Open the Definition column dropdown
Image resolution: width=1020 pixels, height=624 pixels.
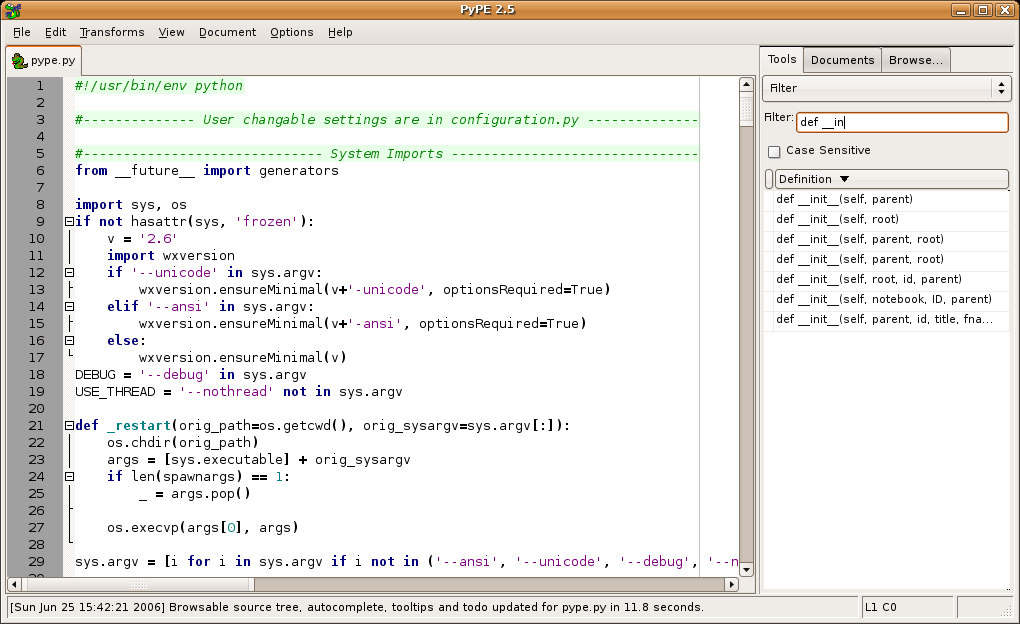(x=845, y=179)
